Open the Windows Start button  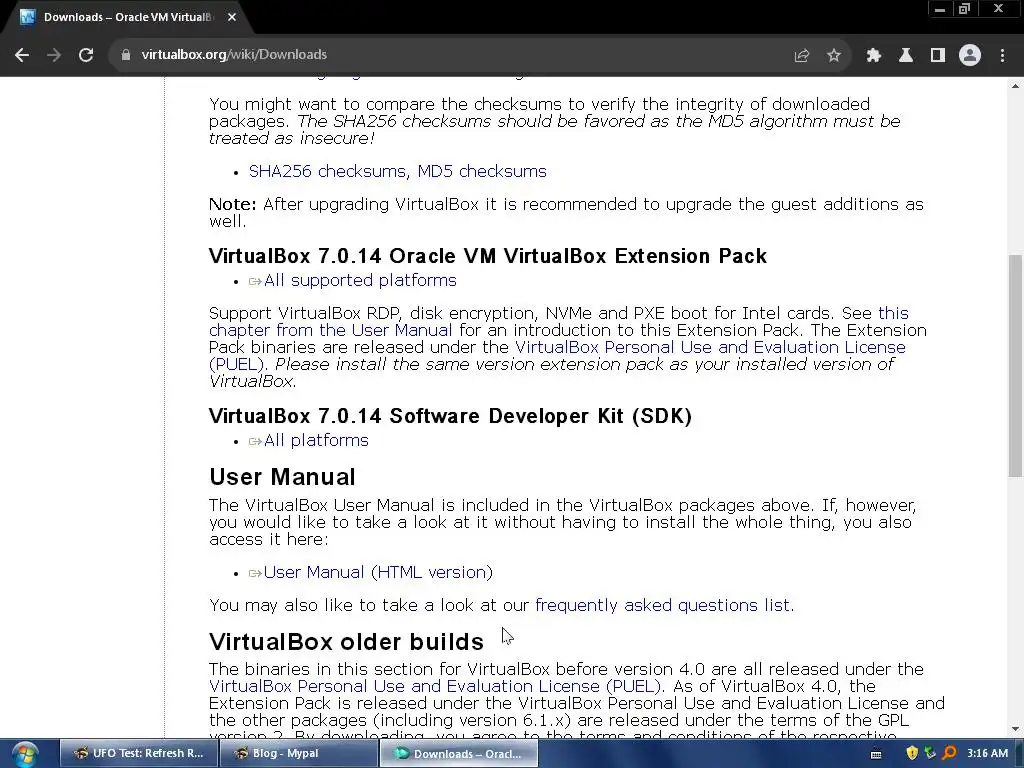(x=25, y=754)
